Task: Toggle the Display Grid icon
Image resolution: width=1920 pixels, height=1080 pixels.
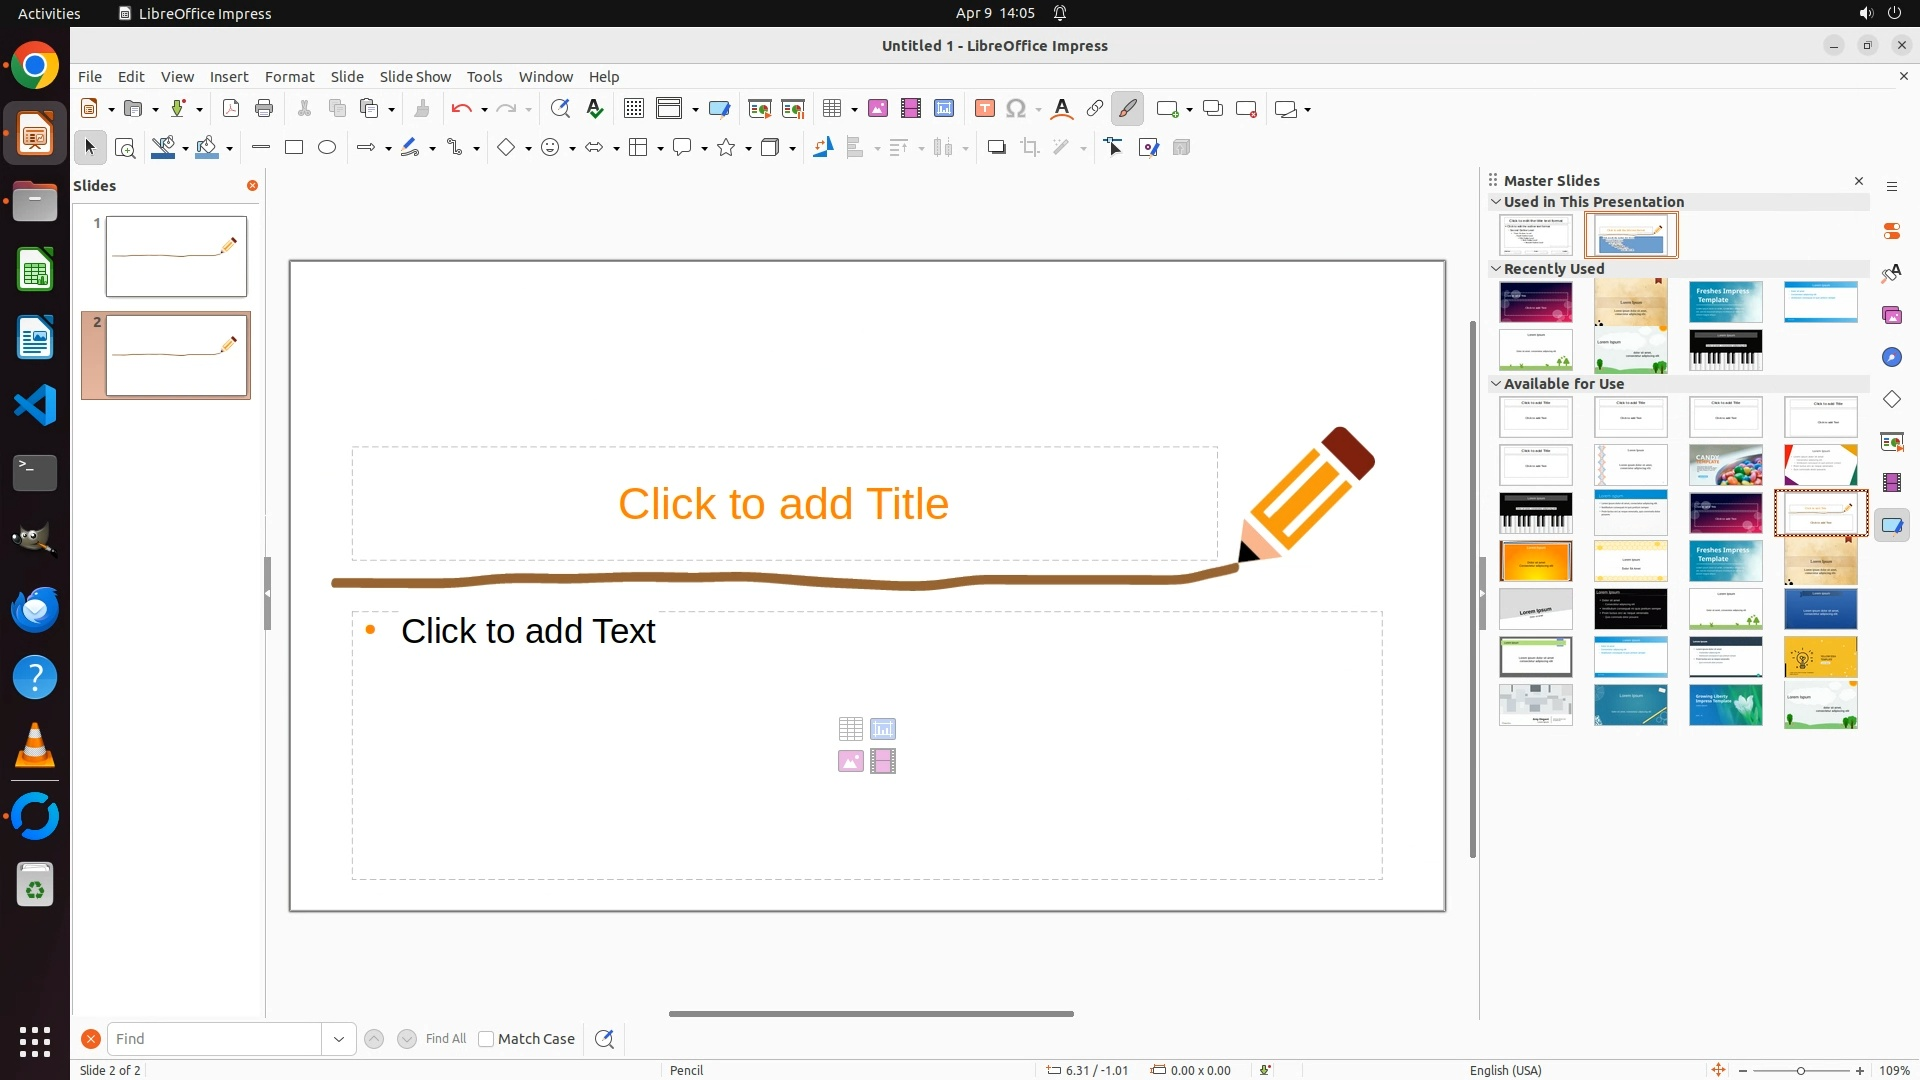Action: [634, 109]
